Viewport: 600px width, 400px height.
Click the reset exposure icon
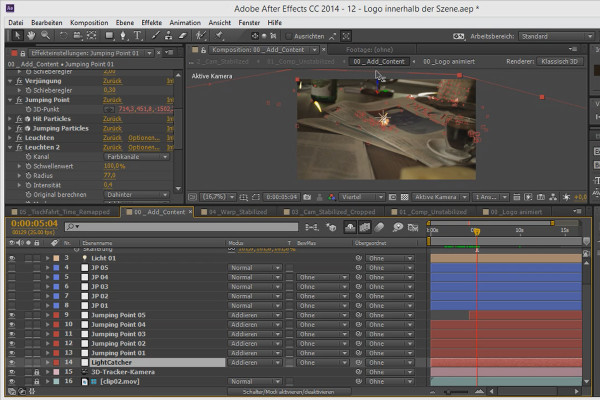[x=566, y=197]
